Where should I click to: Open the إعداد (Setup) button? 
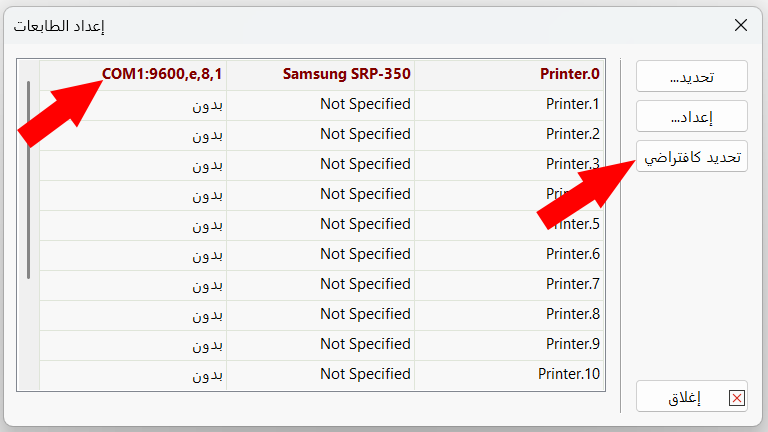(692, 116)
